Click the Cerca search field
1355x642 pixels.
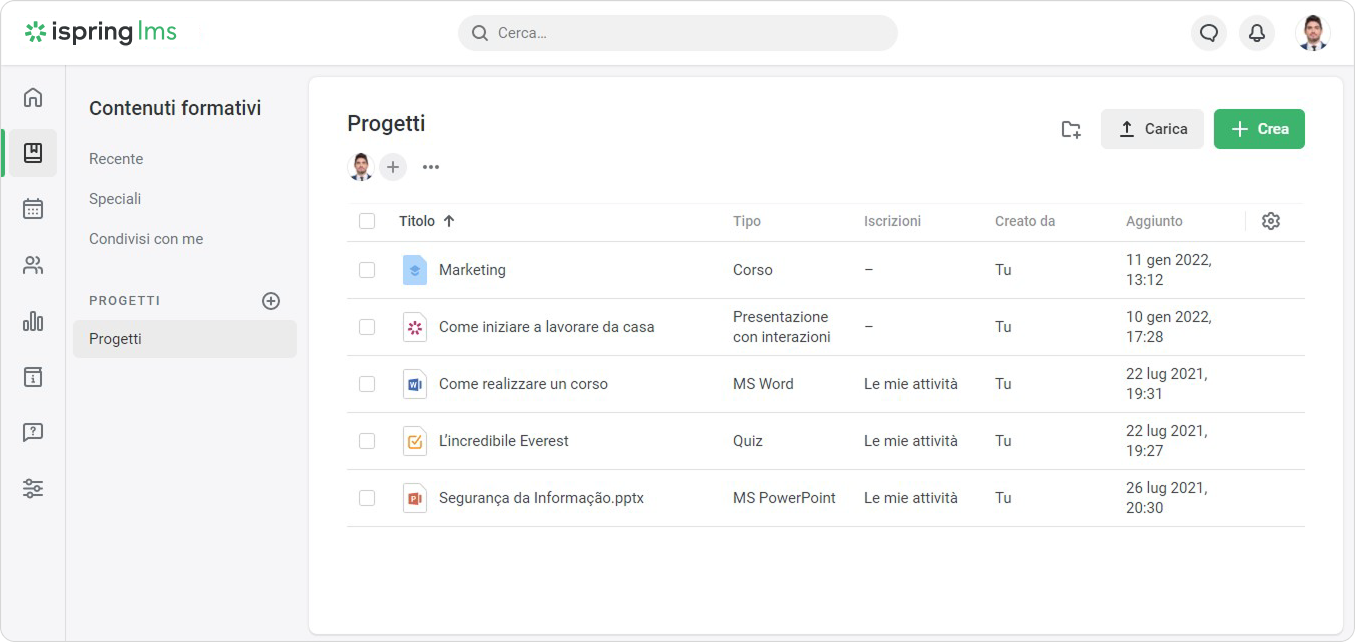coord(678,33)
